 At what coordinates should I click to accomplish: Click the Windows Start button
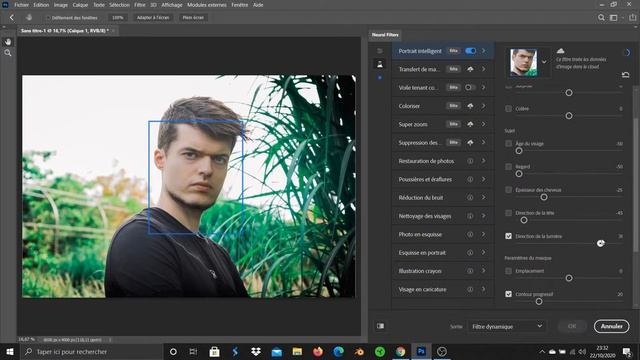pos(9,351)
